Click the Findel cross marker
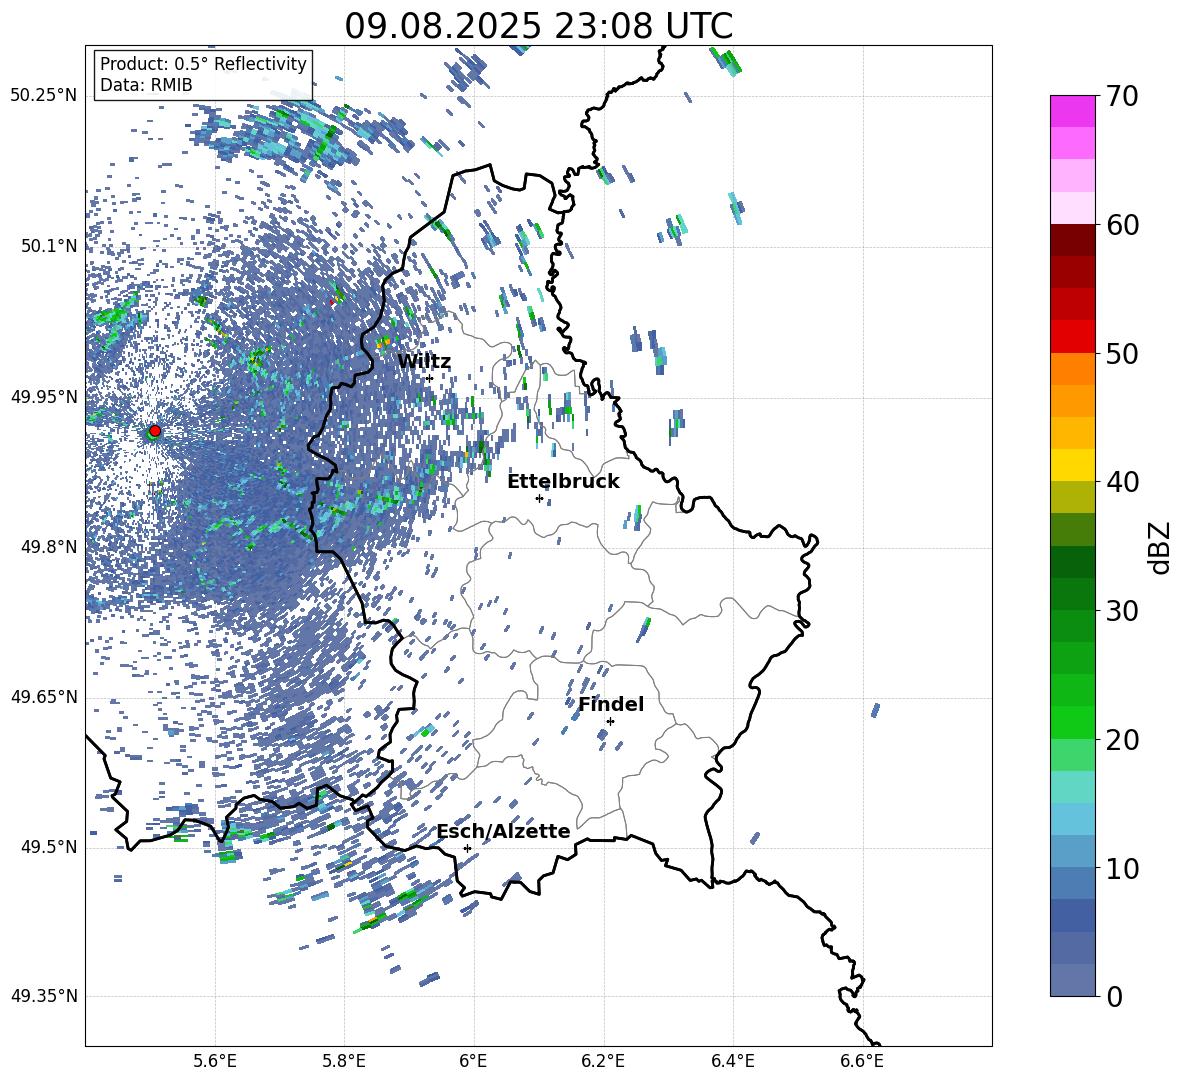 (x=610, y=721)
